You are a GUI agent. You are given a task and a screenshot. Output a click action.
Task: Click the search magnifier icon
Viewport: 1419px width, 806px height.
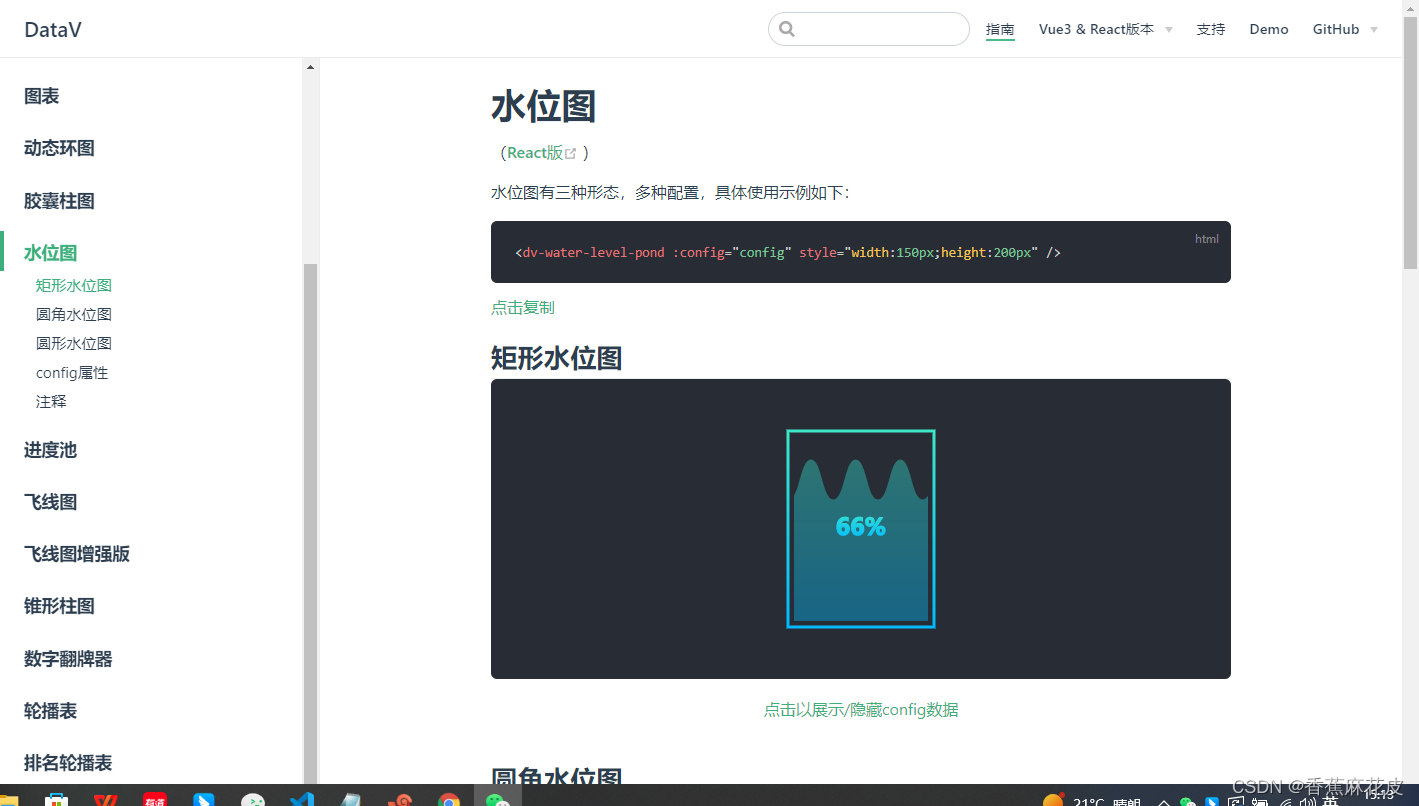coord(787,29)
